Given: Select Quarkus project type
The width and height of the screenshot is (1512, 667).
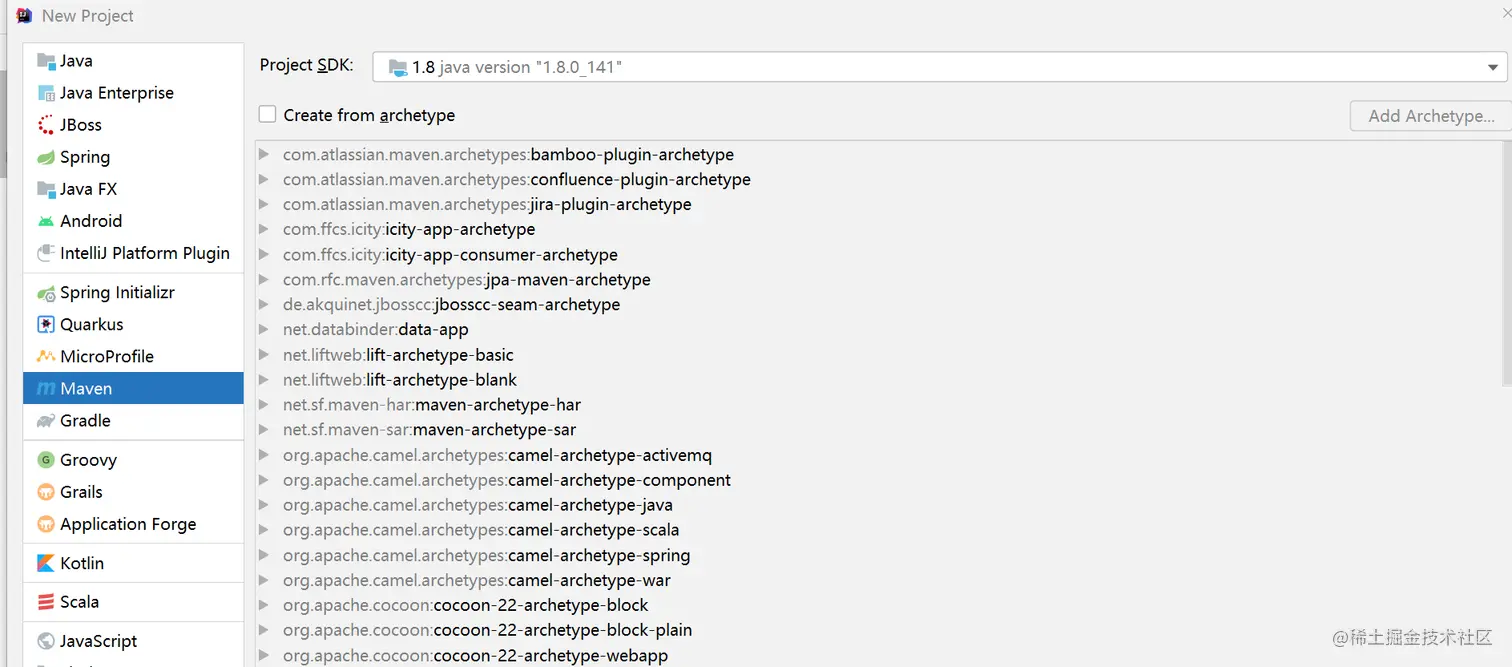Looking at the screenshot, I should point(133,325).
